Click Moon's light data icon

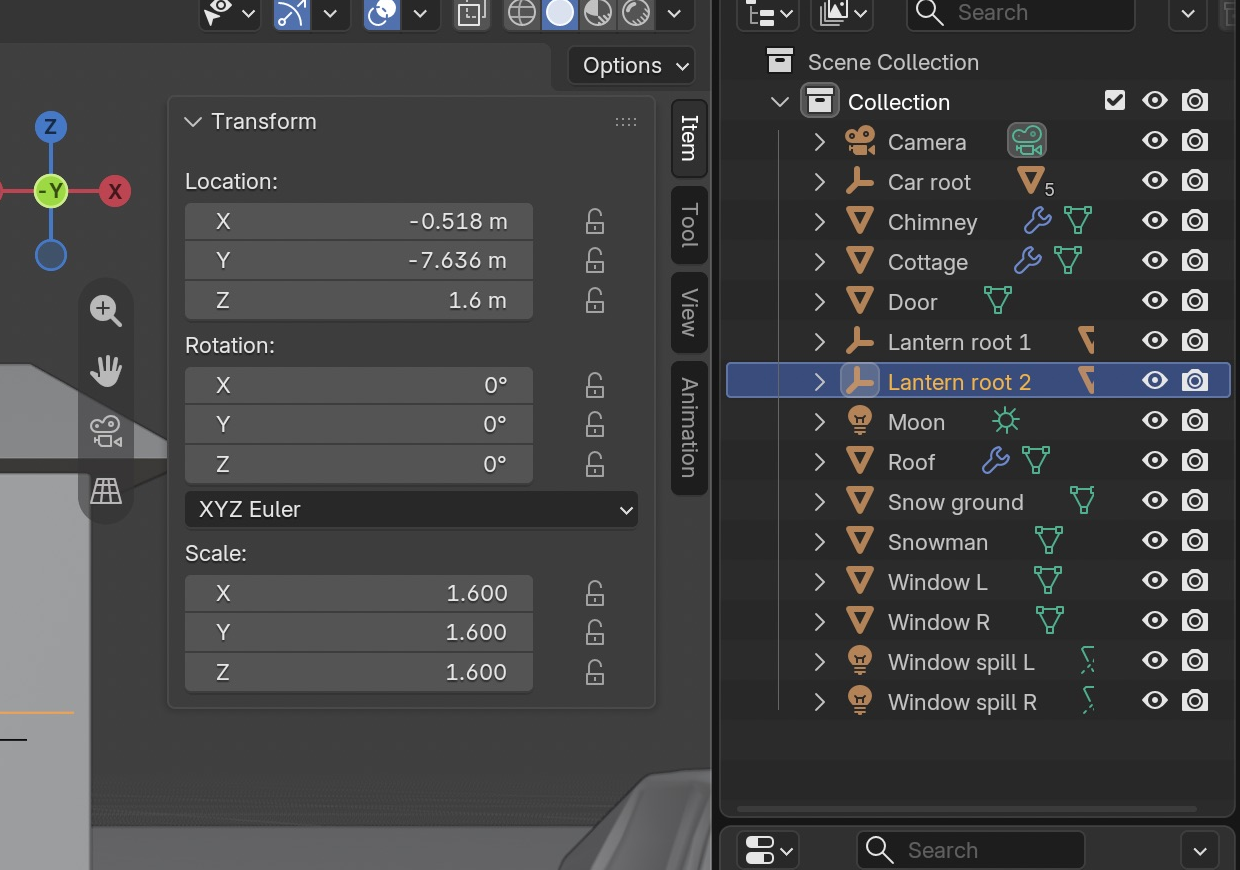tap(1005, 421)
